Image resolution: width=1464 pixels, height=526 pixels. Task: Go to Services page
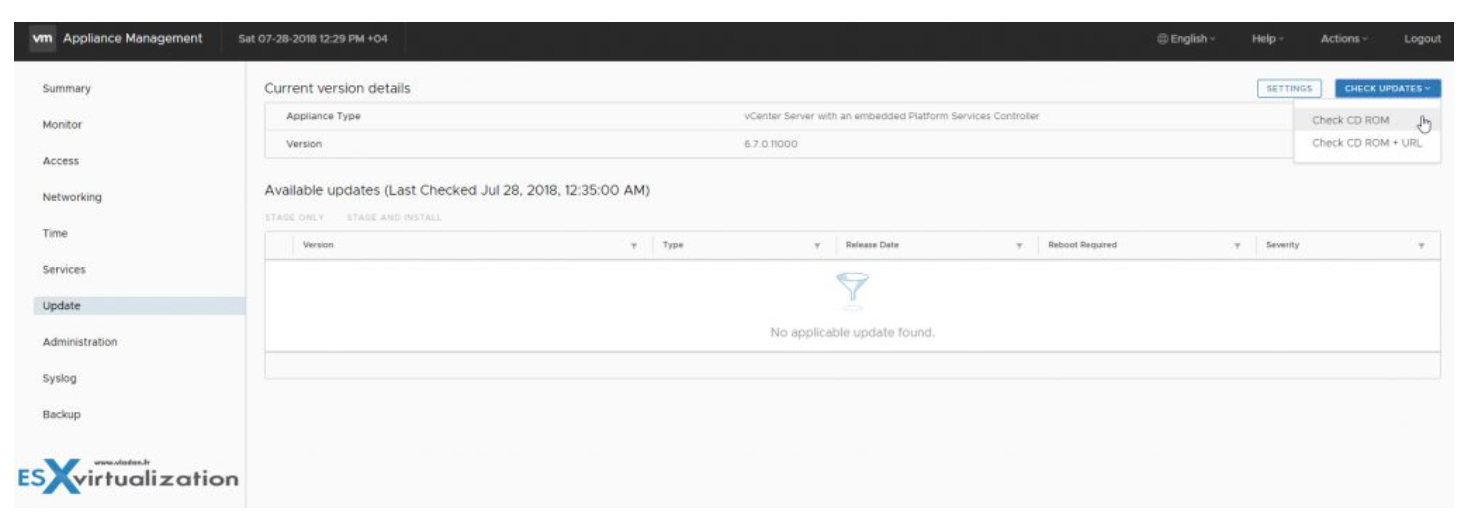click(x=64, y=270)
